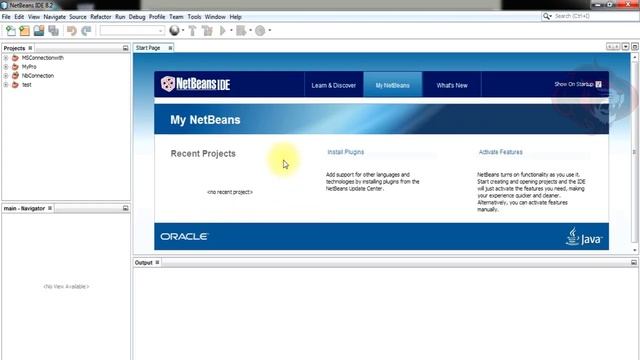
Task: Click the New File toolbar icon
Action: (x=11, y=31)
